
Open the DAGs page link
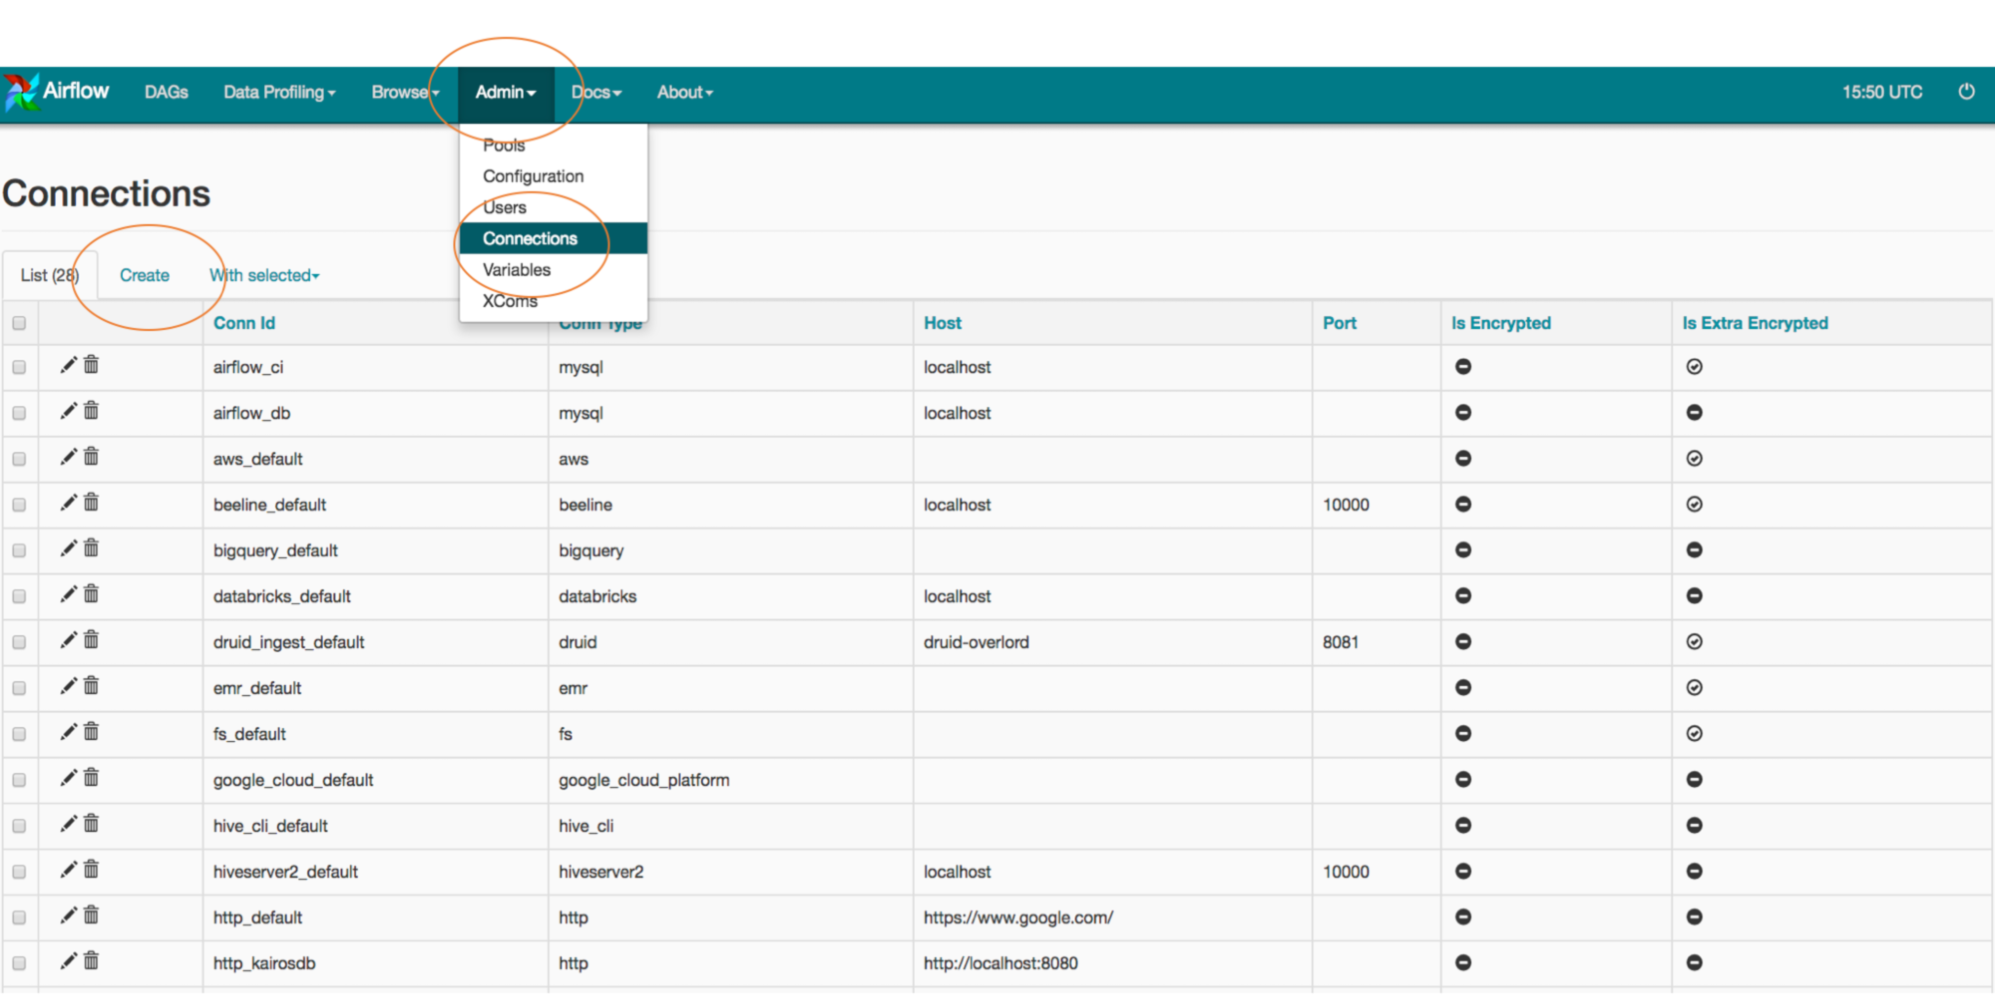coord(166,92)
